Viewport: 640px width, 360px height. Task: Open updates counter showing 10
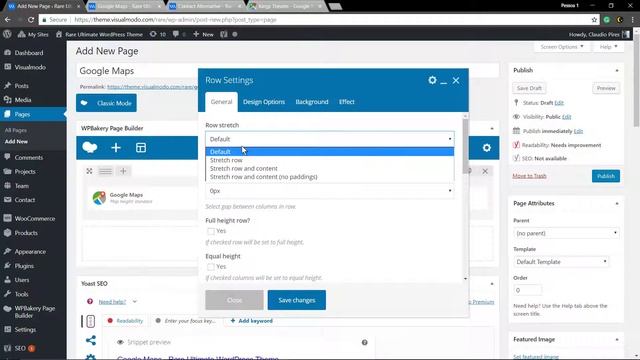[x=158, y=34]
